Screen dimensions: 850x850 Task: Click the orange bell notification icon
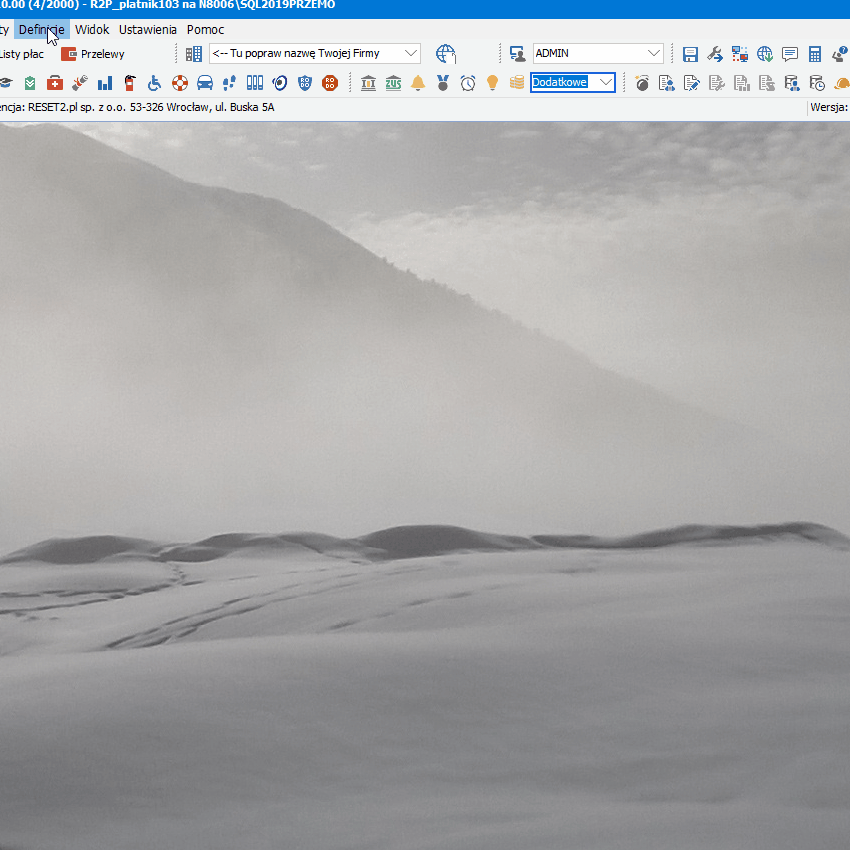418,83
